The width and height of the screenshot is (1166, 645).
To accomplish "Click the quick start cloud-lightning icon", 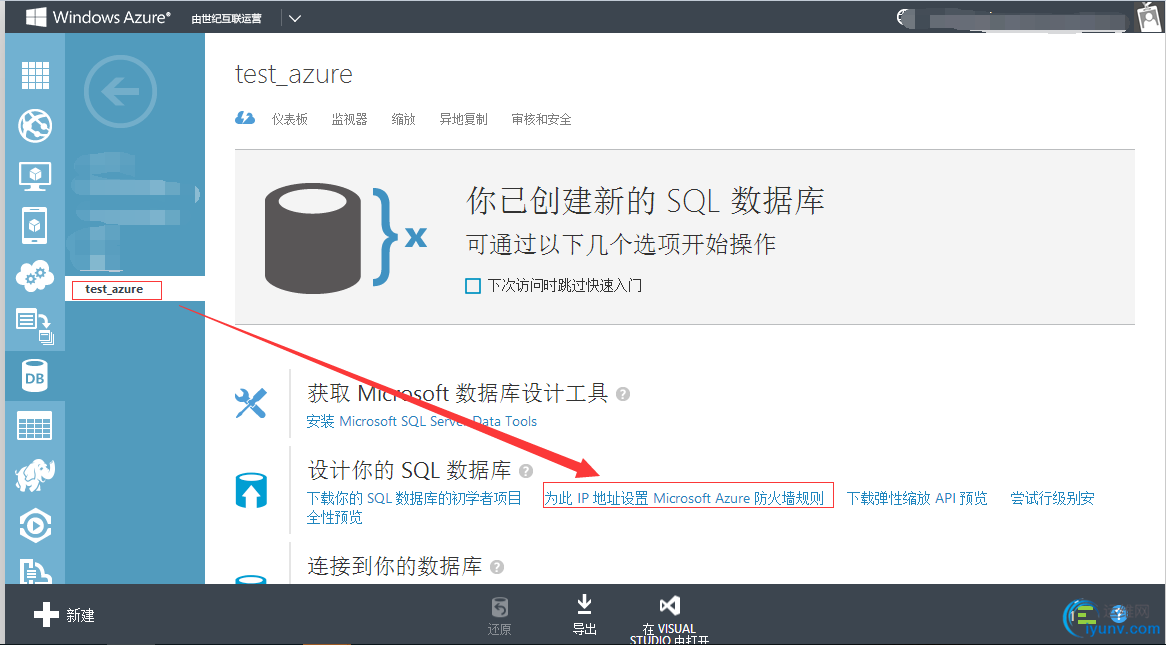I will [245, 118].
